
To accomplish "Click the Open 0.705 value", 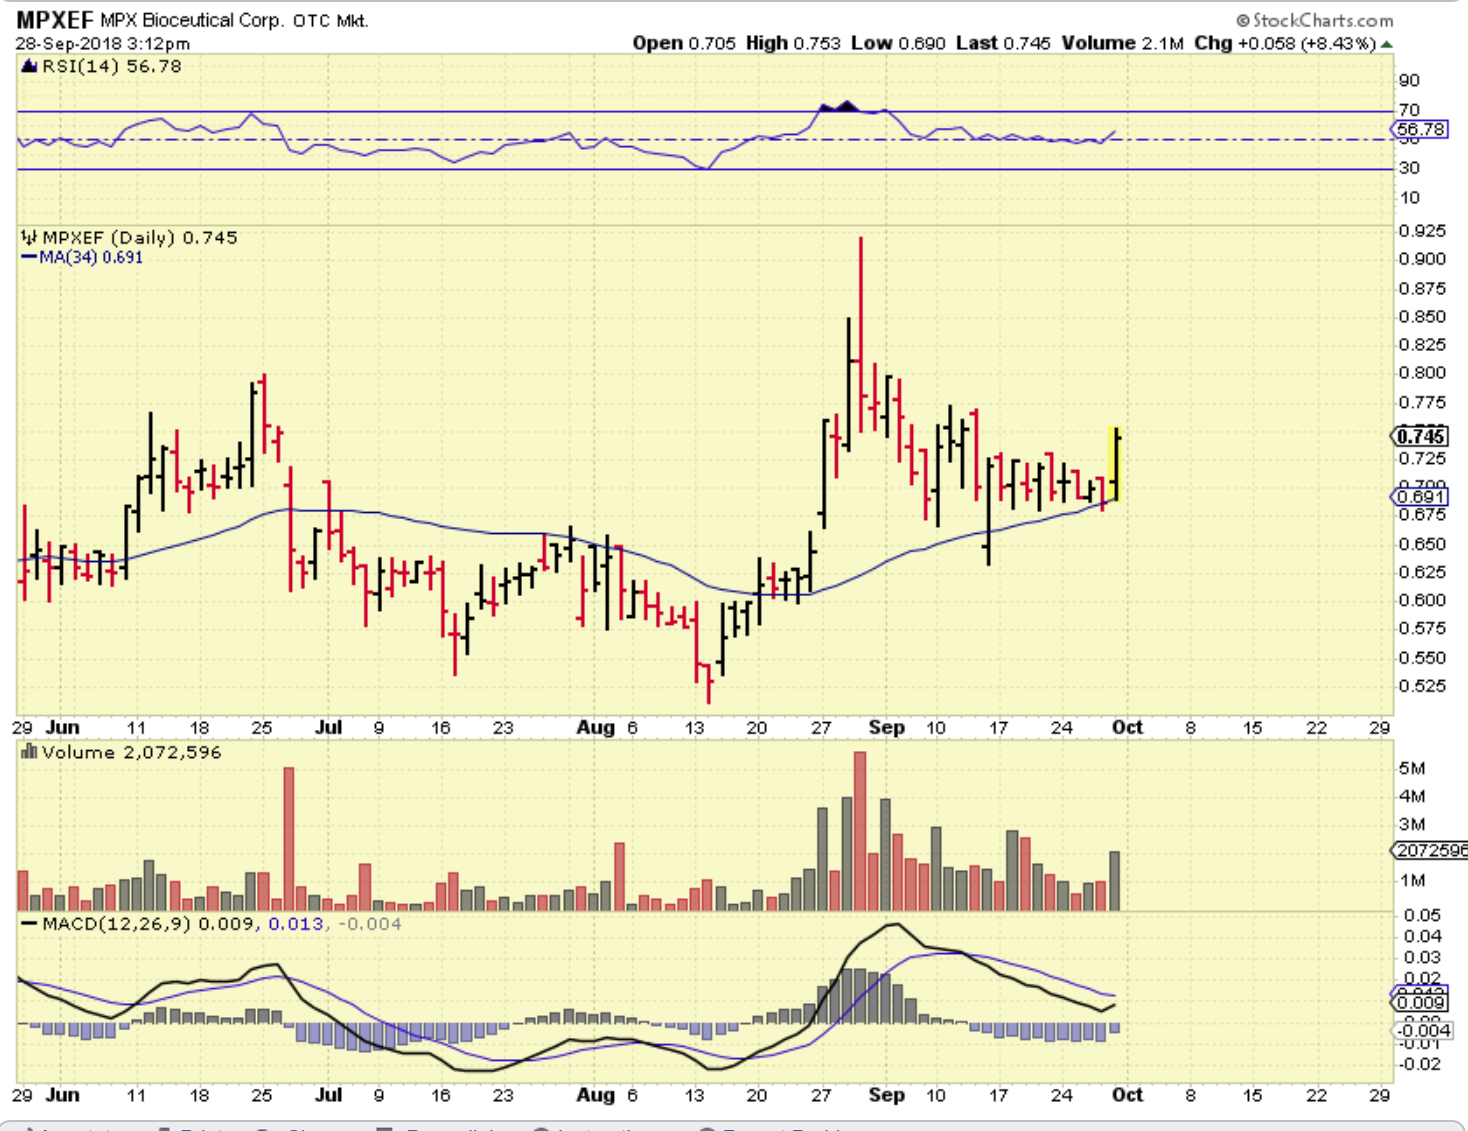I will pyautogui.click(x=684, y=43).
